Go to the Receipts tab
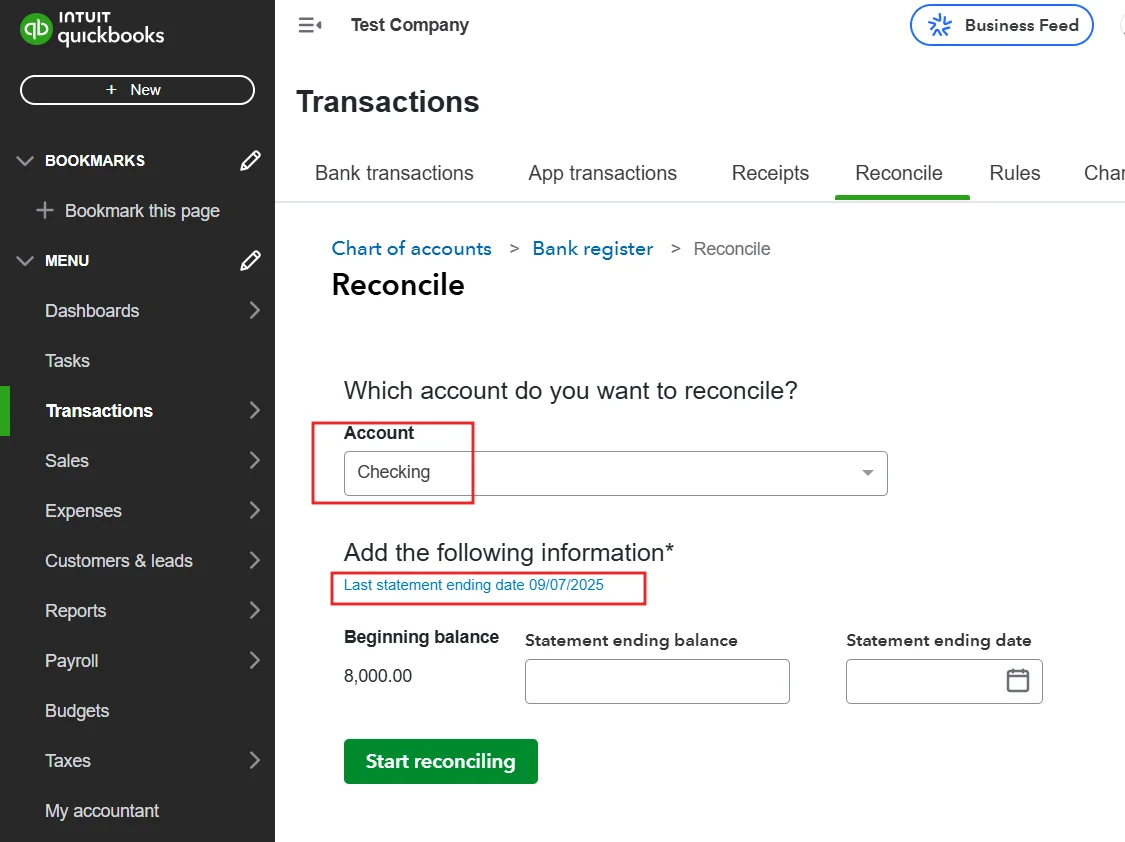1125x842 pixels. (770, 173)
